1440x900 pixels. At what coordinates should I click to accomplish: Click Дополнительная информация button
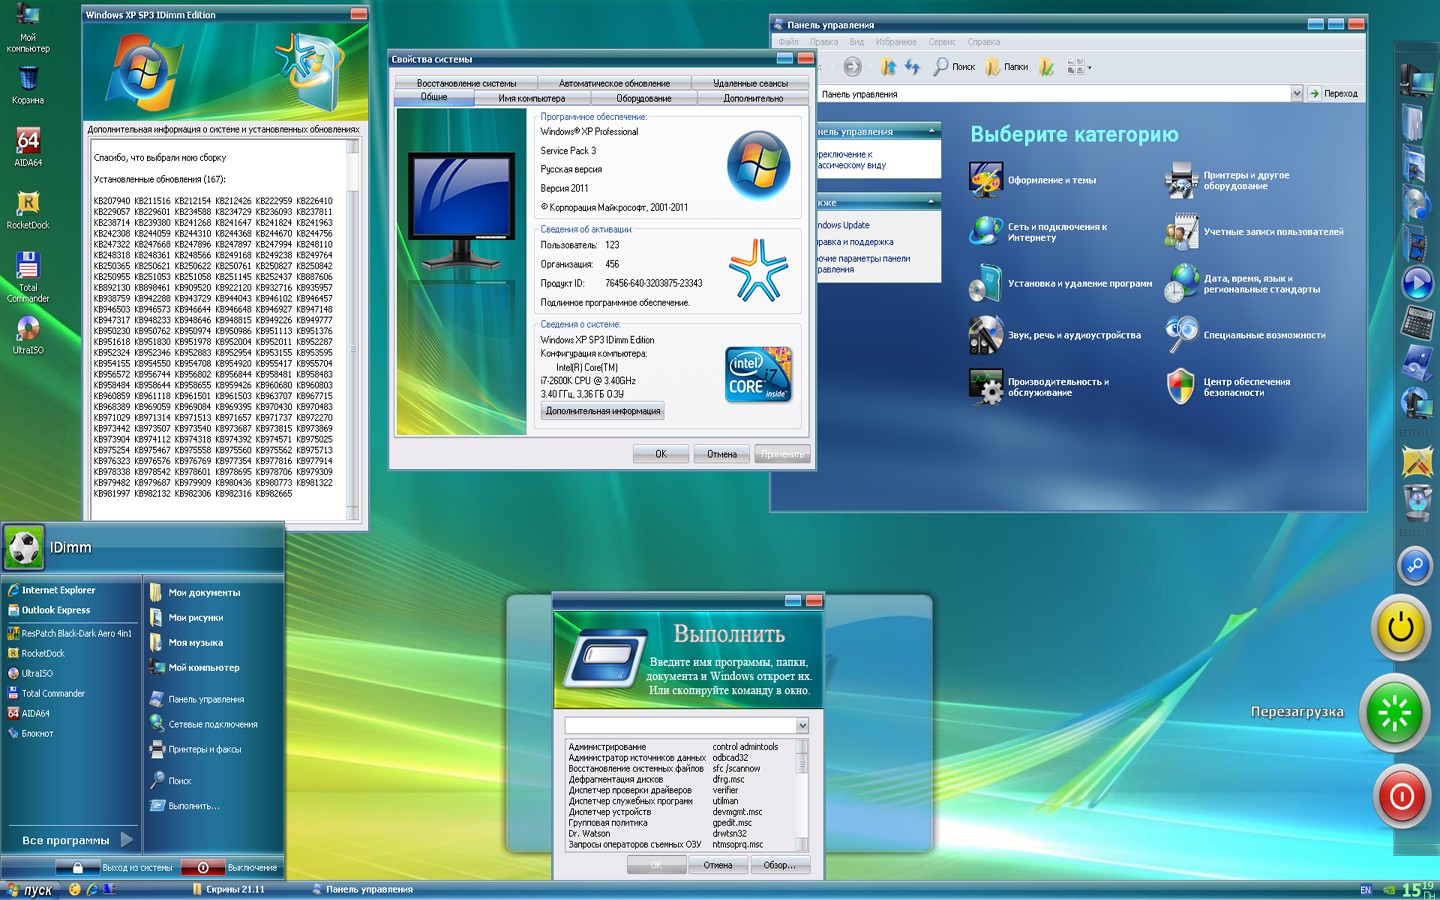(x=603, y=411)
